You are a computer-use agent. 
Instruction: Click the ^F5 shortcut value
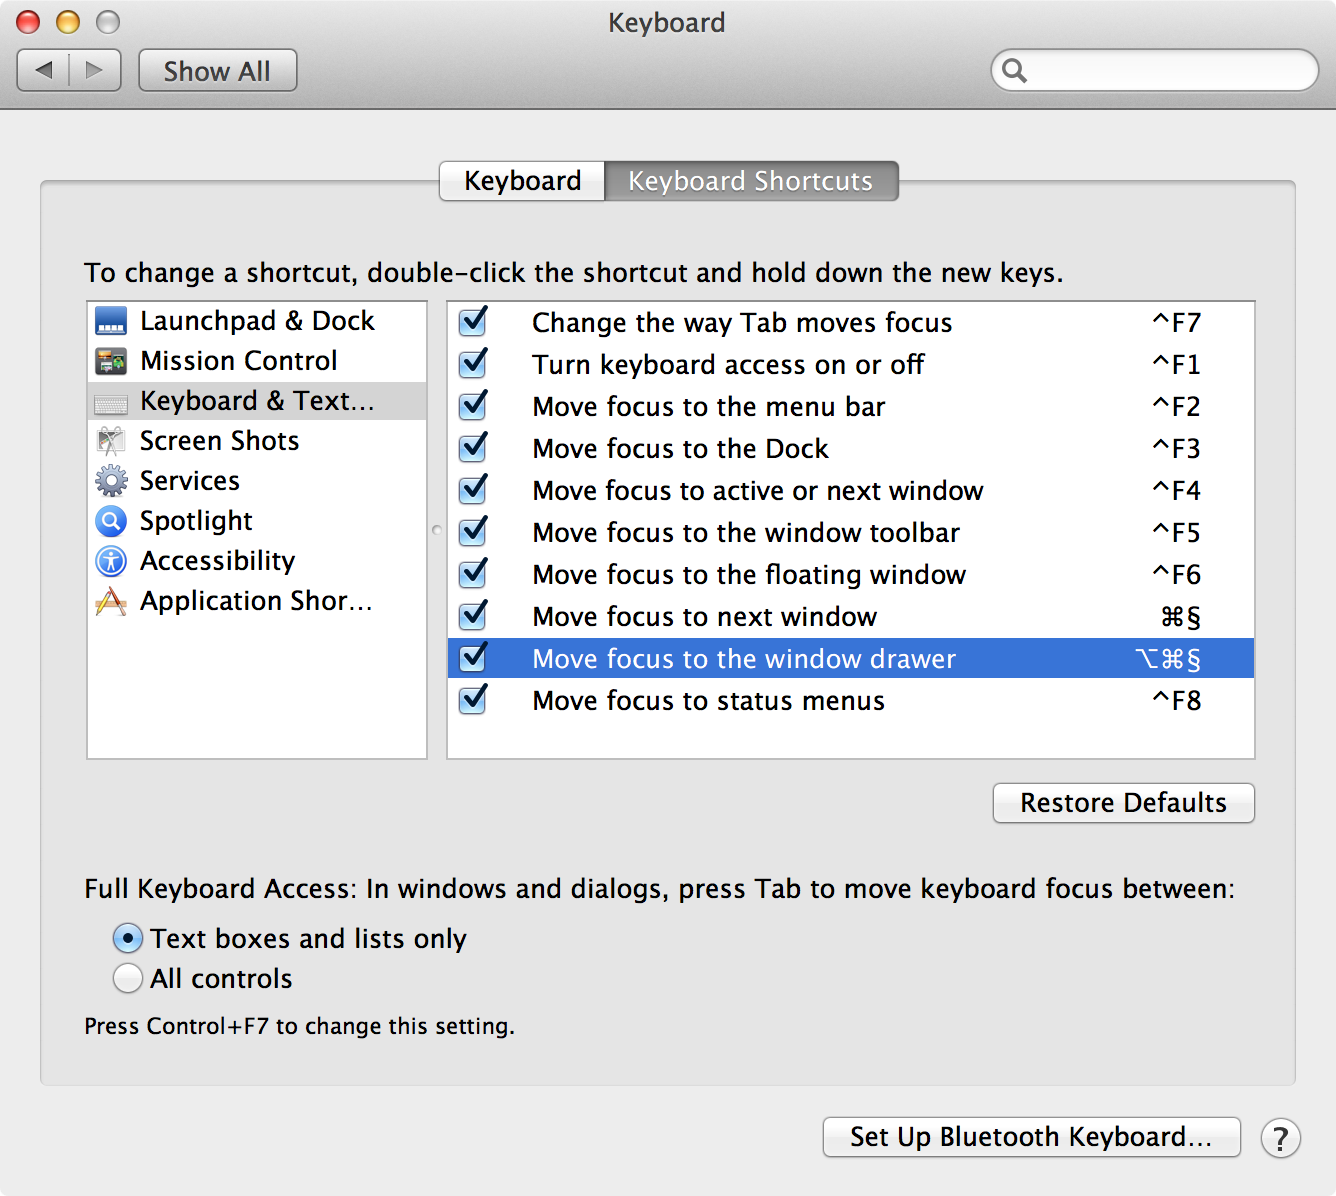[1176, 533]
